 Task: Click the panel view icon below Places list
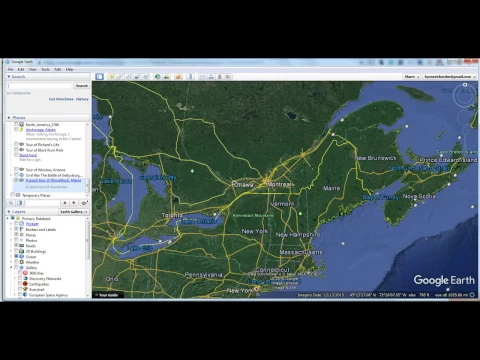point(20,203)
